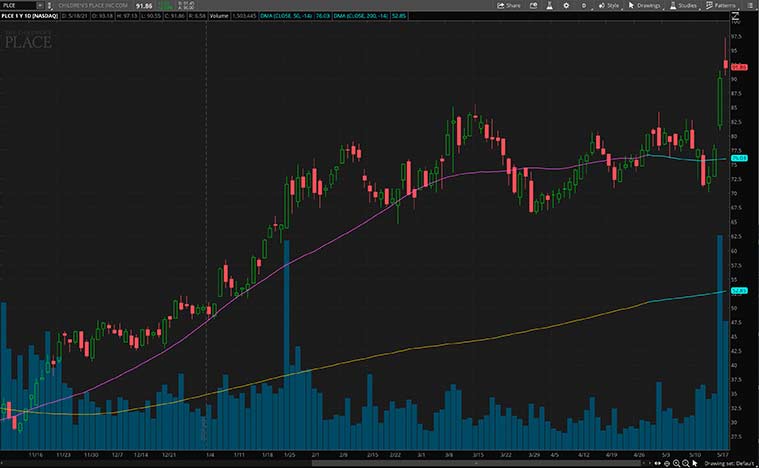The height and width of the screenshot is (468, 759).
Task: Click the Share button in top toolbar
Action: tap(509, 5)
